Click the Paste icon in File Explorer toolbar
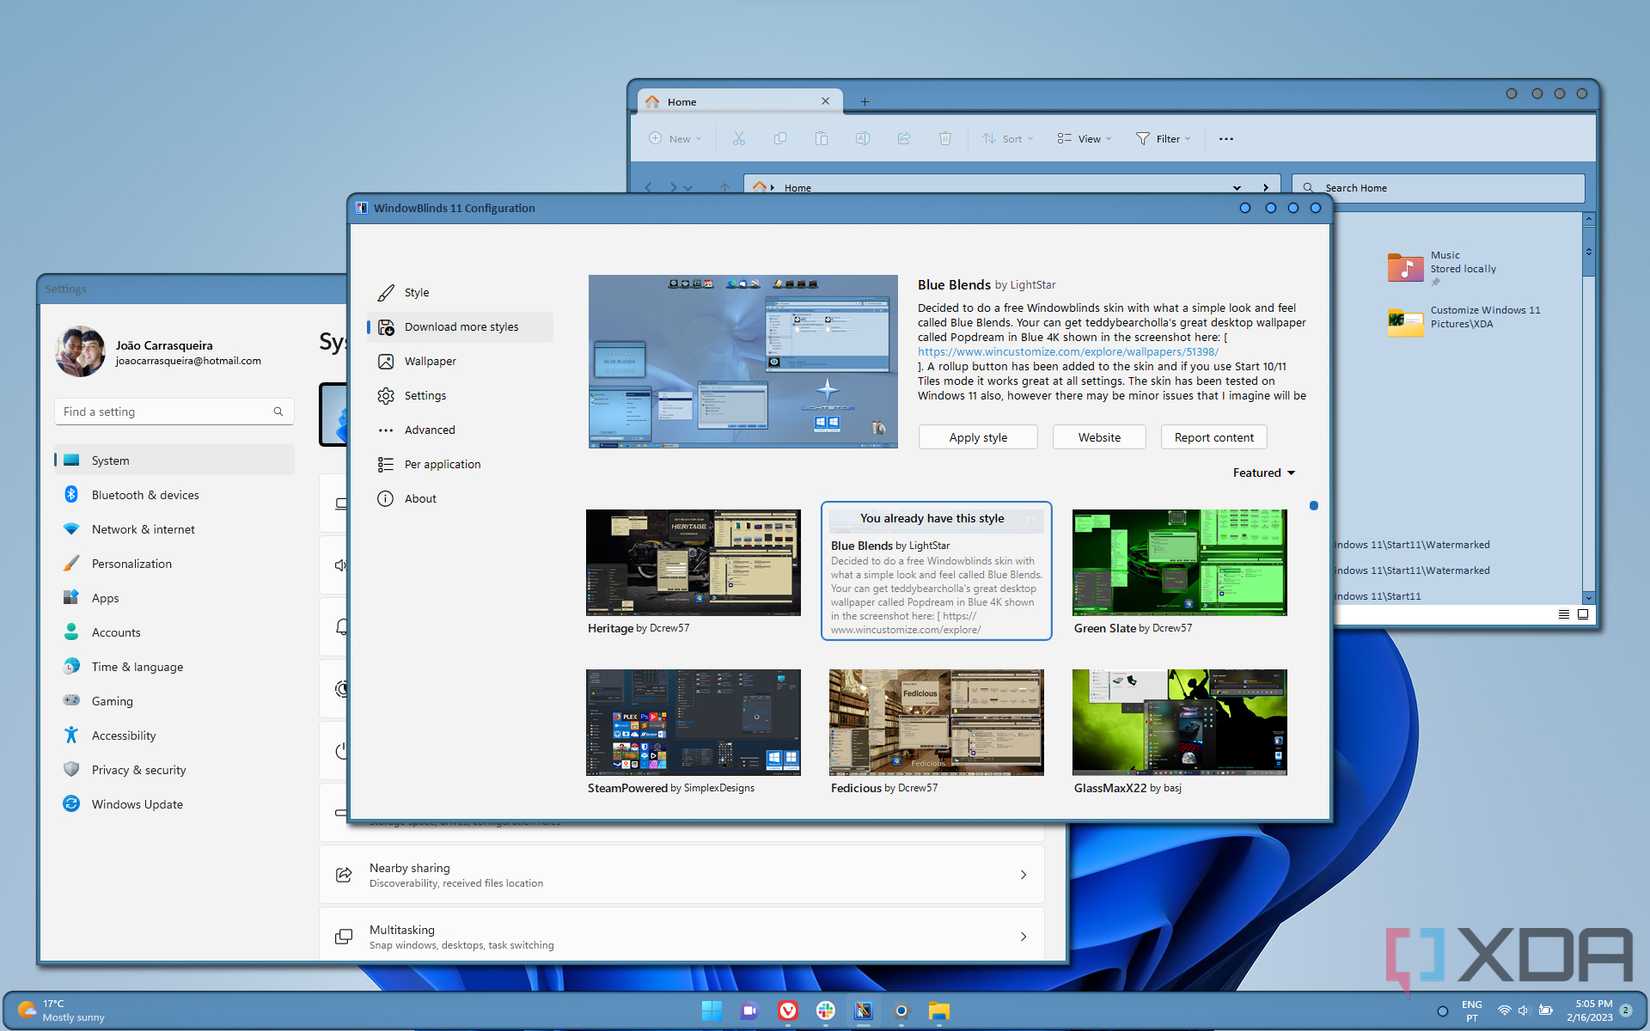 tap(821, 138)
